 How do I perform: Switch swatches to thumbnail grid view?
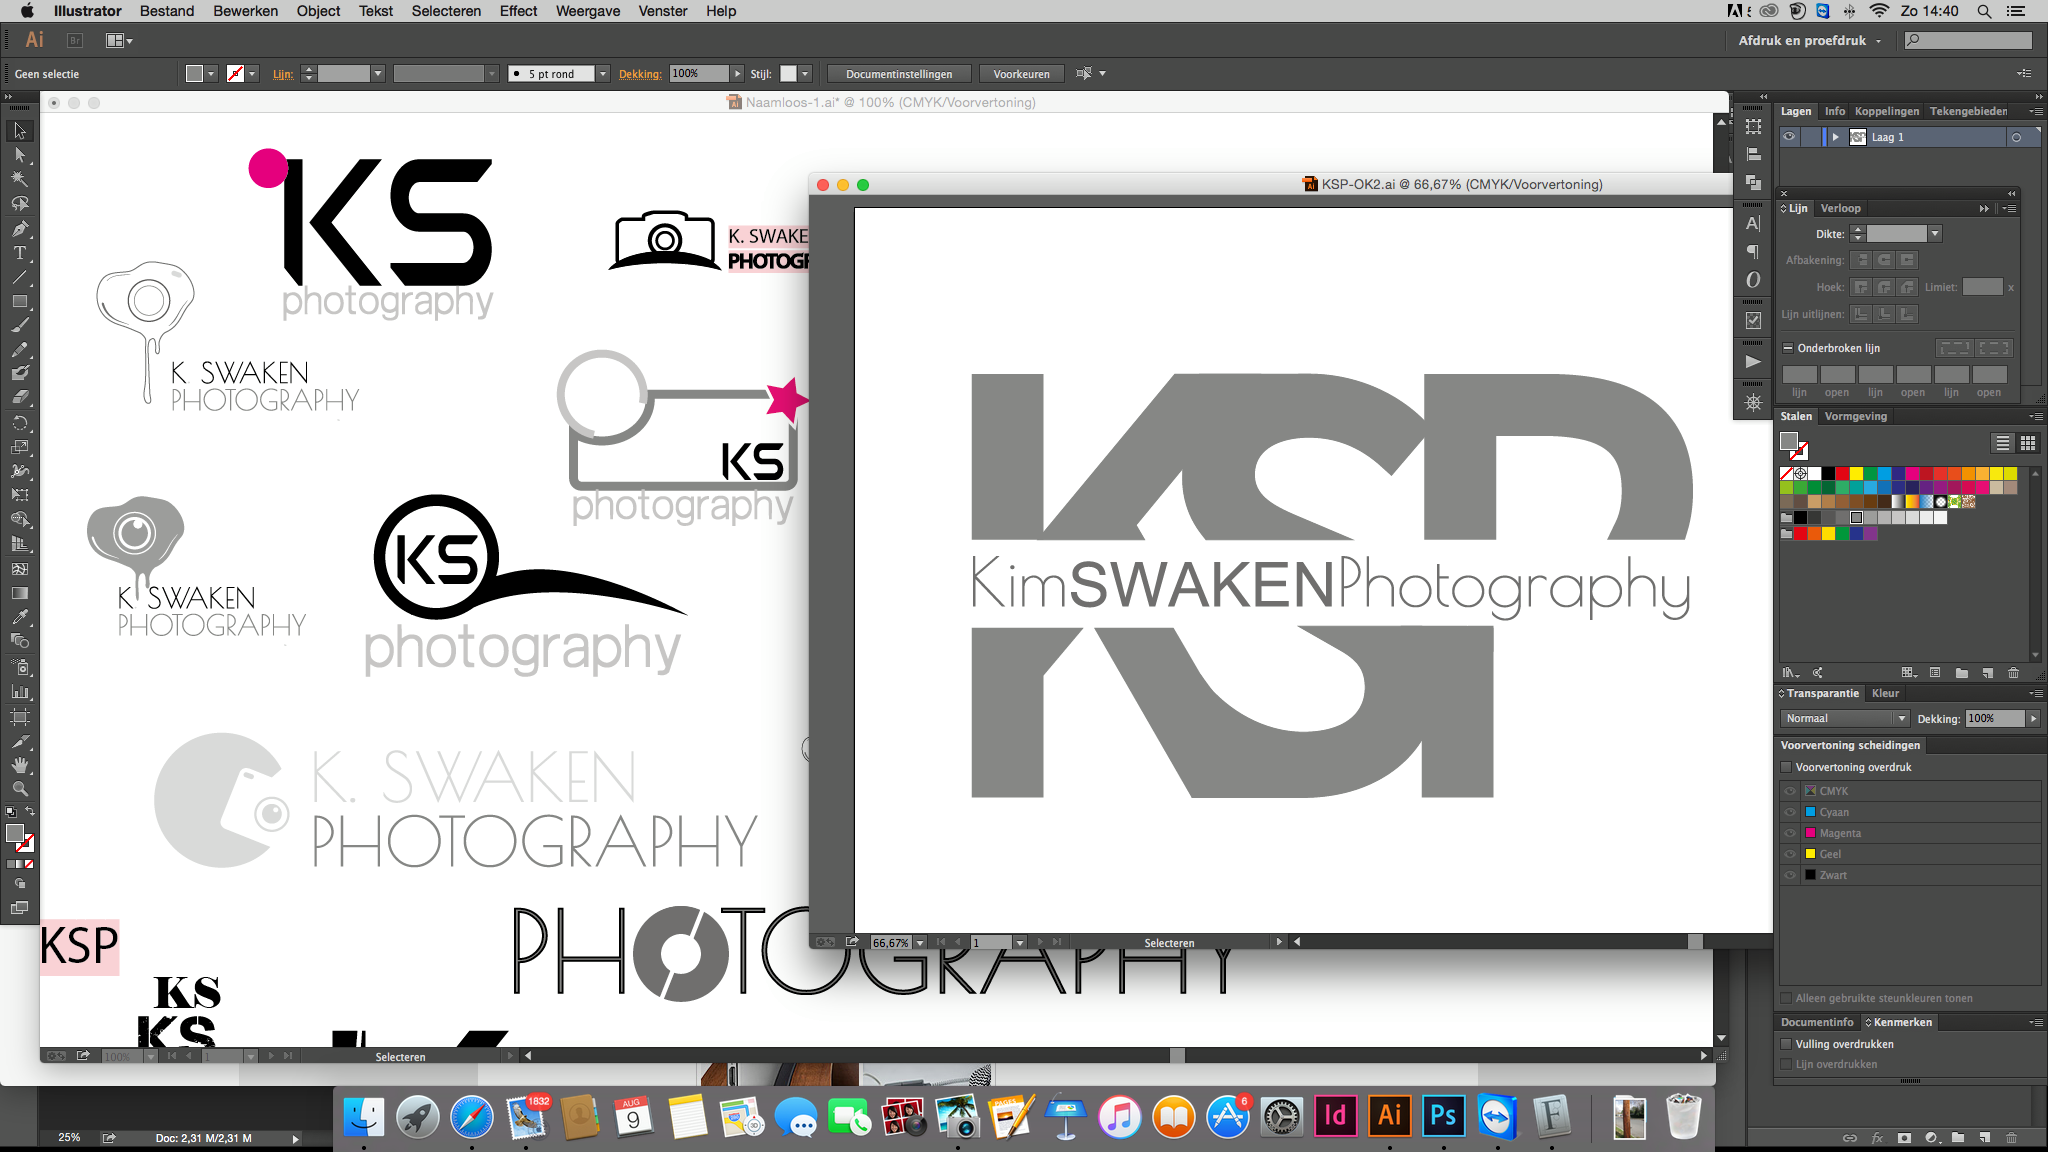click(x=2027, y=443)
